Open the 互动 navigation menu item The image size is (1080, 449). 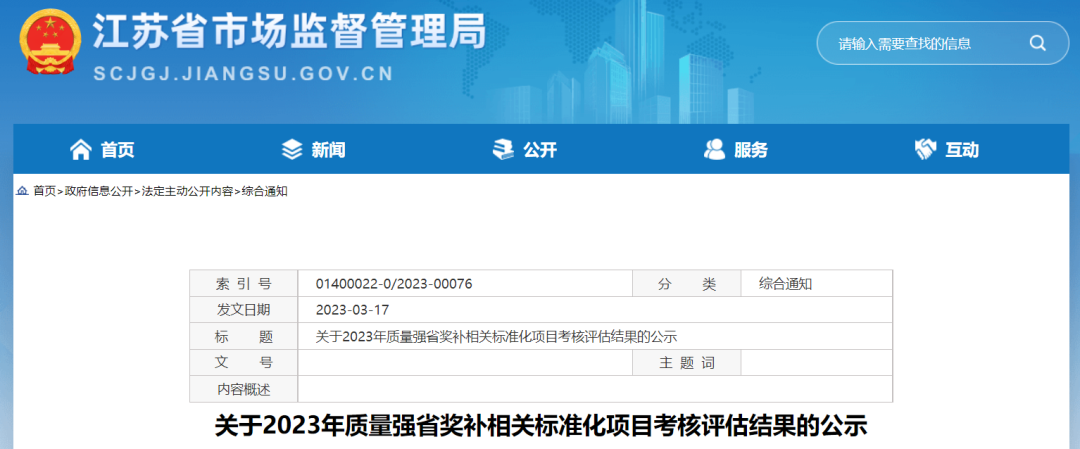[x=946, y=149]
